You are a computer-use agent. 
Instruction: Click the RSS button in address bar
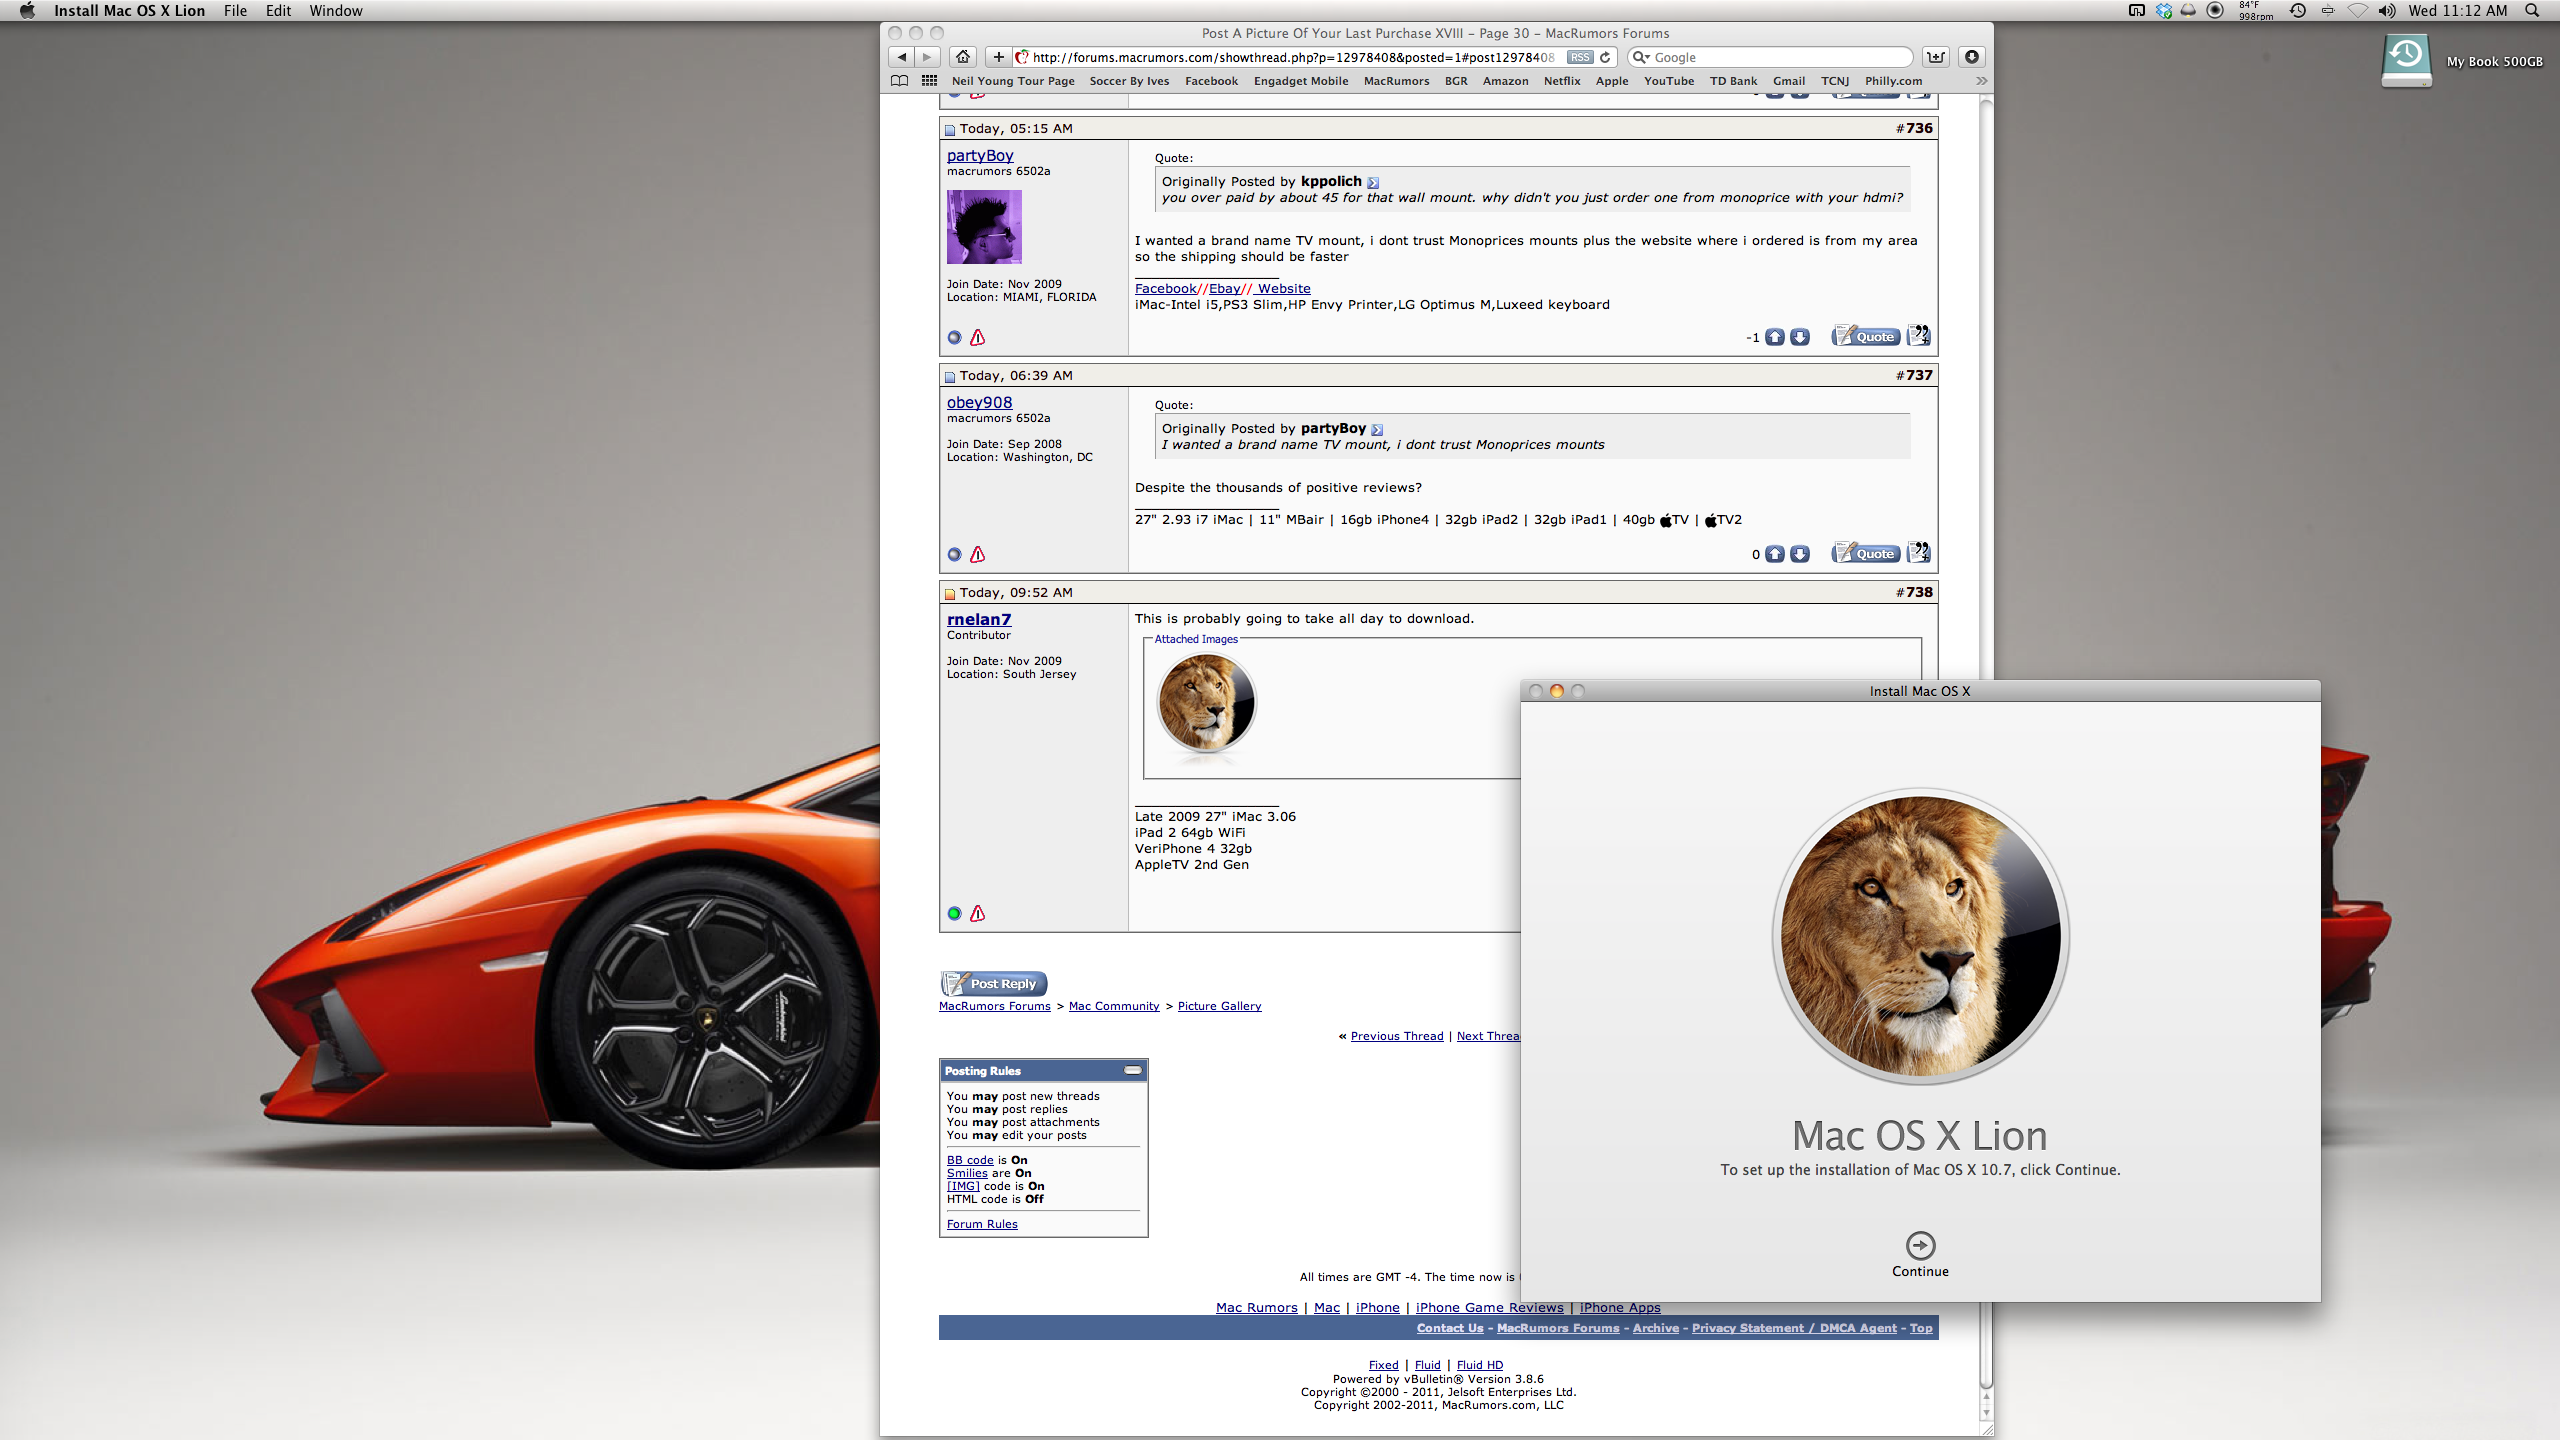click(x=1579, y=57)
